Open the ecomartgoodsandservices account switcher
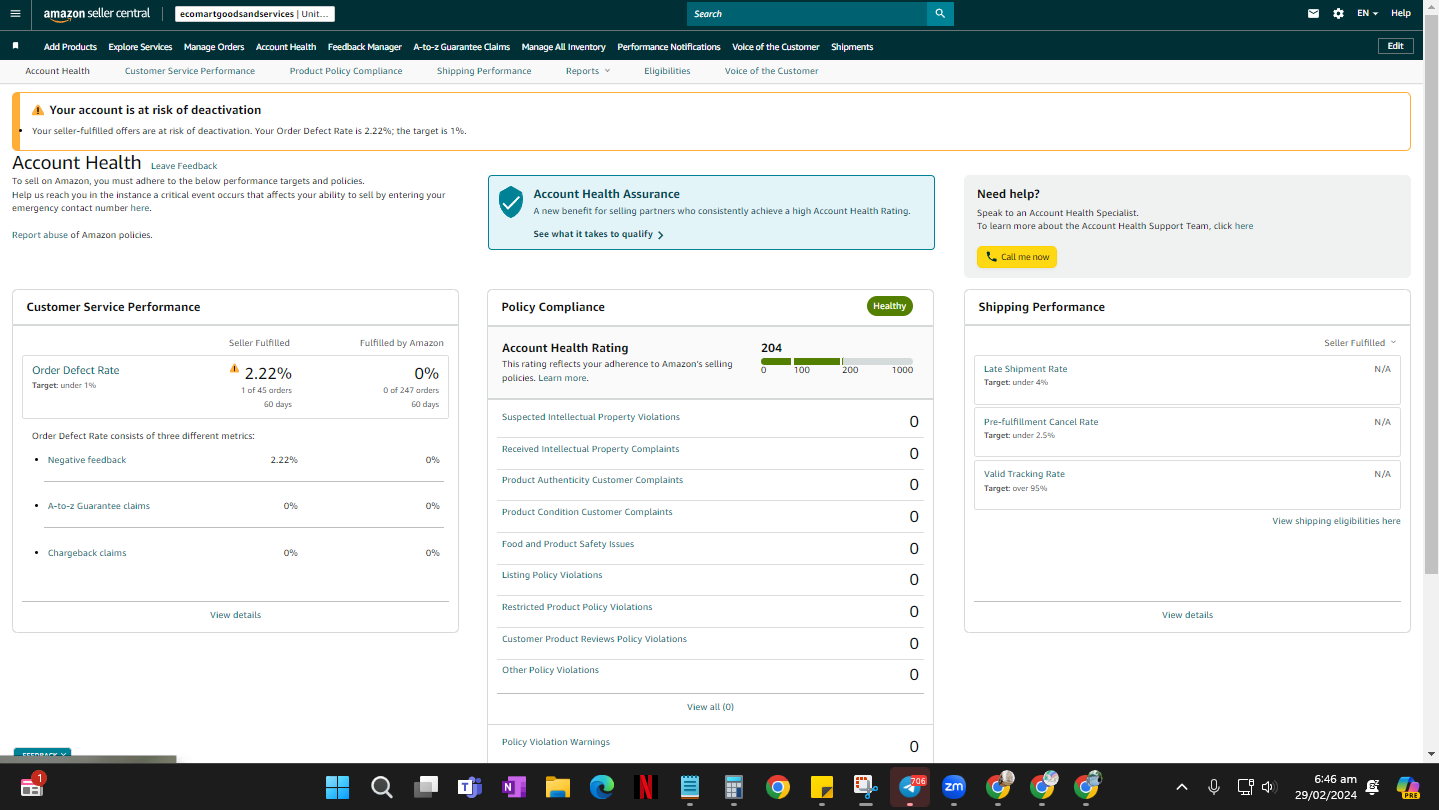The height and width of the screenshot is (810, 1439). 254,14
